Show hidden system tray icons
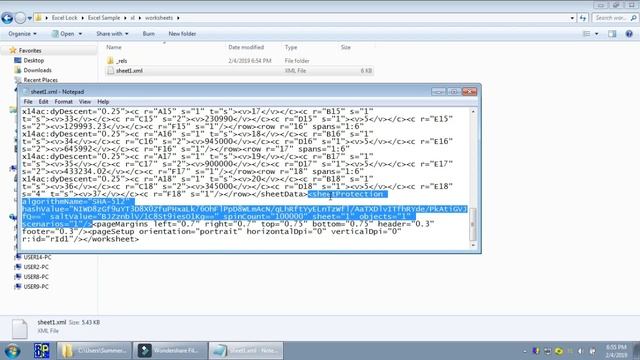 pos(524,351)
